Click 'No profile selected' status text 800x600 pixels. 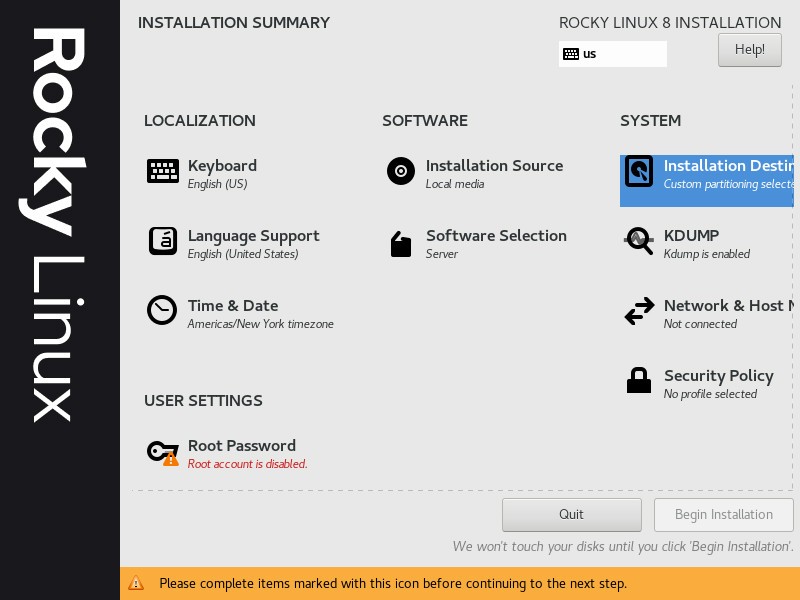click(x=710, y=394)
